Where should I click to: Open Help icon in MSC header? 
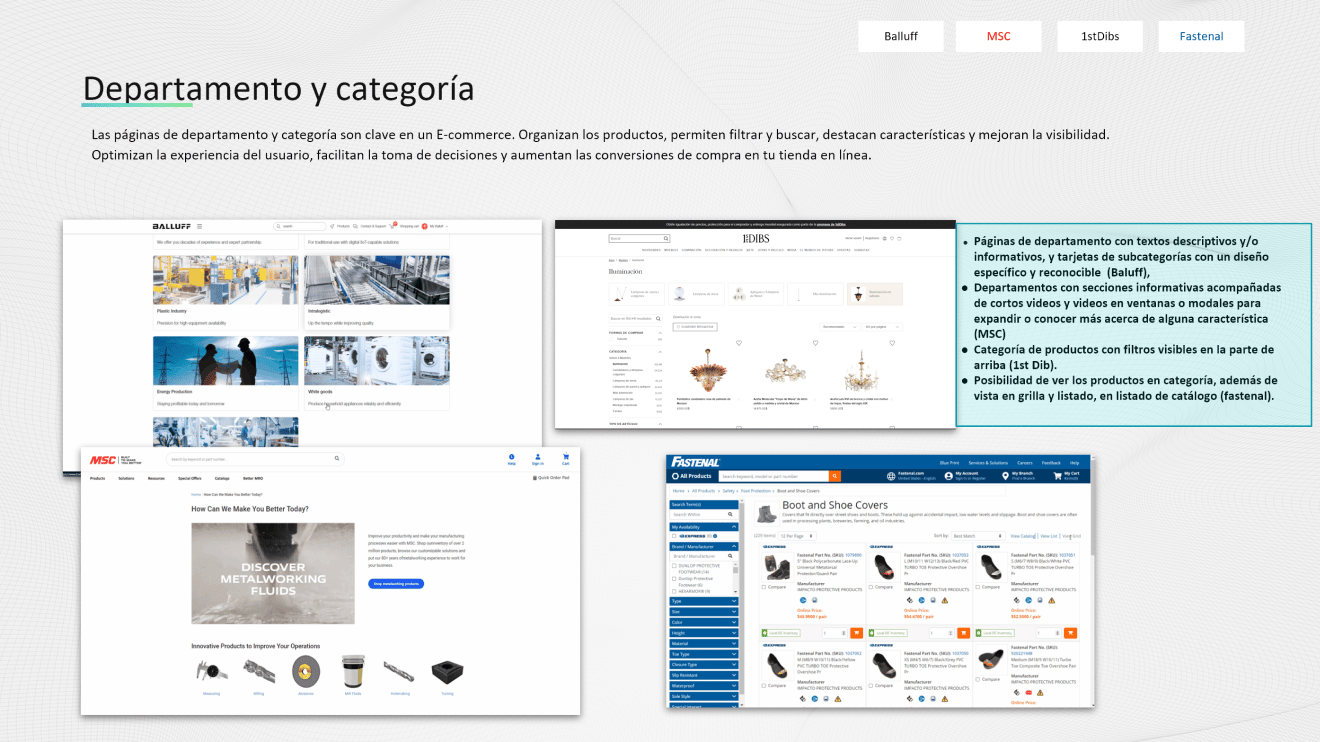pyautogui.click(x=511, y=459)
